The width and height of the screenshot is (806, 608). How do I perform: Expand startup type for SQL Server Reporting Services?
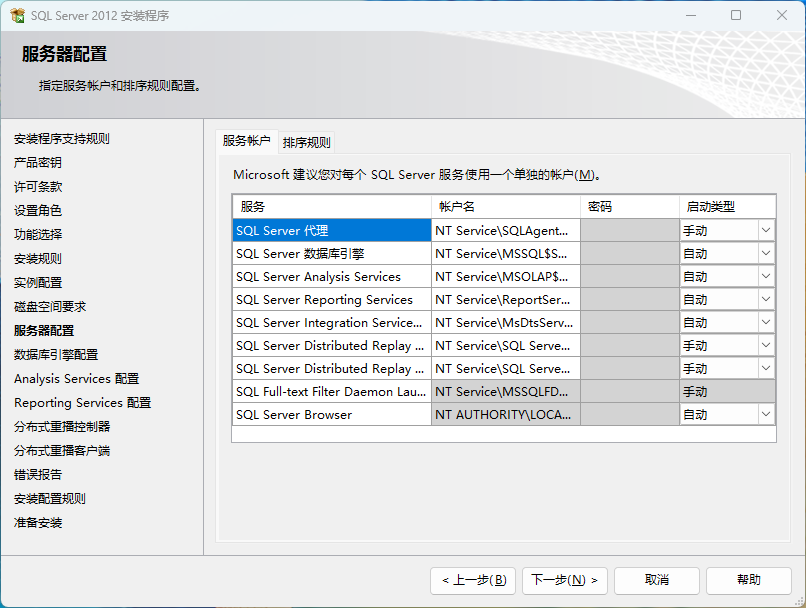(766, 299)
